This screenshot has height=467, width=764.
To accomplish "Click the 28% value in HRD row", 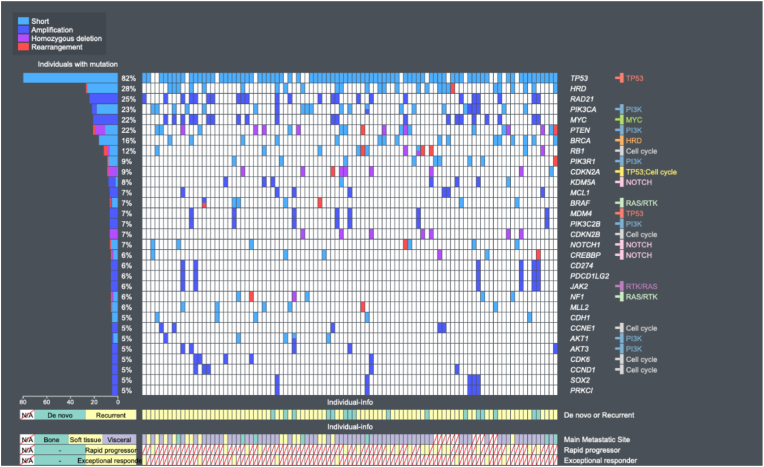I will 128,89.
